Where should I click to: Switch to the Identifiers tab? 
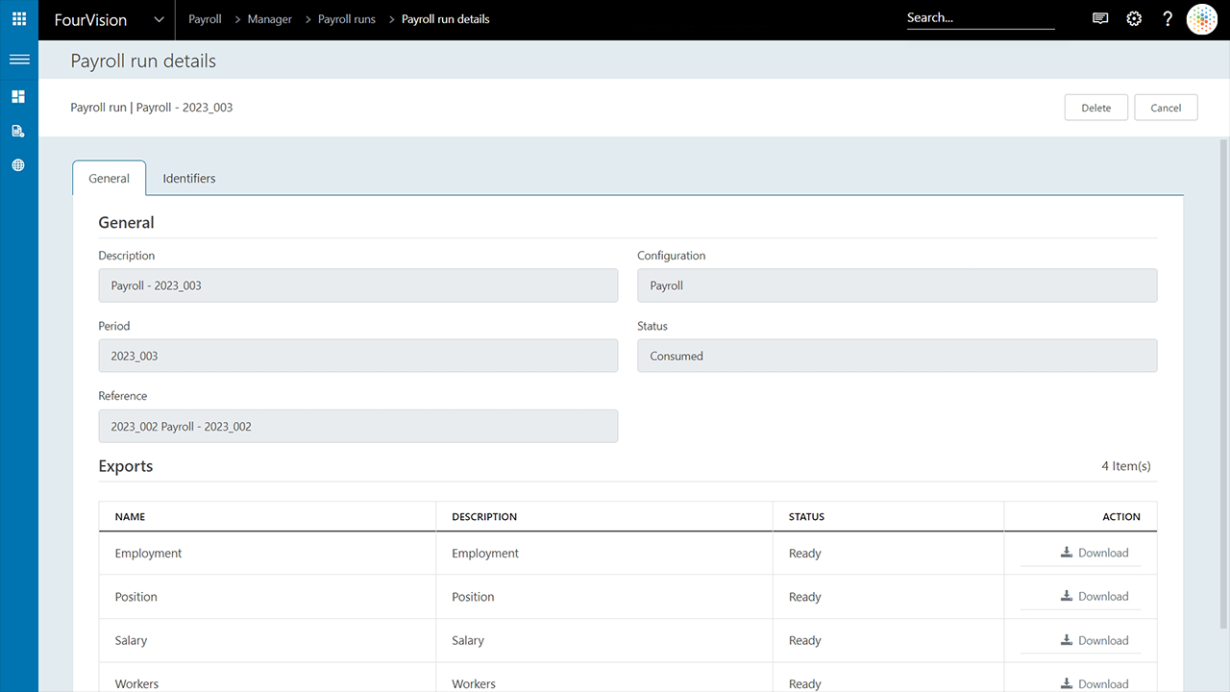click(189, 178)
